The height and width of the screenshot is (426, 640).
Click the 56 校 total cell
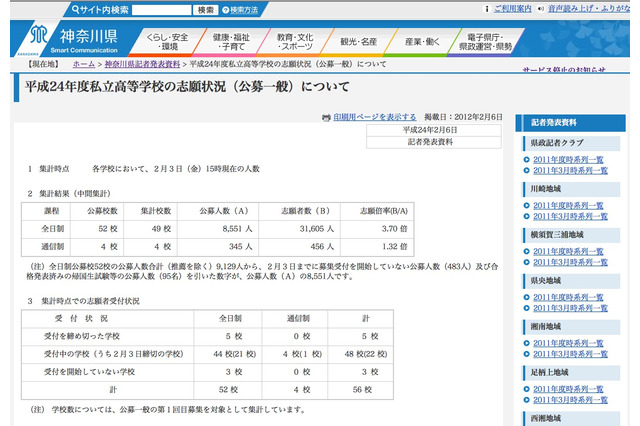pyautogui.click(x=360, y=390)
